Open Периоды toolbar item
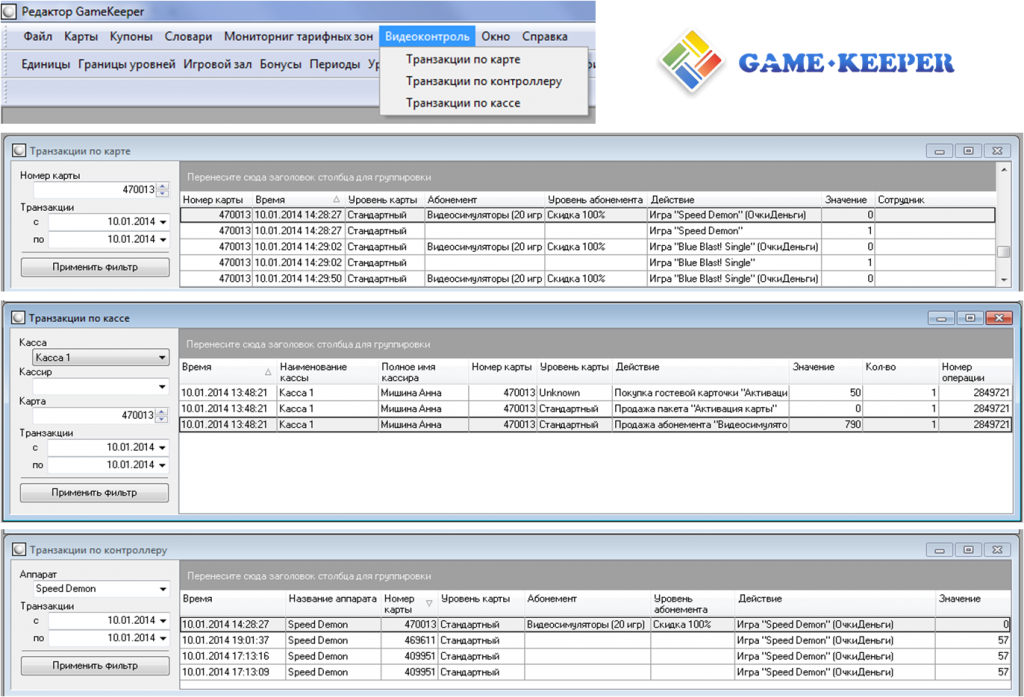The height and width of the screenshot is (697, 1024). 335,64
